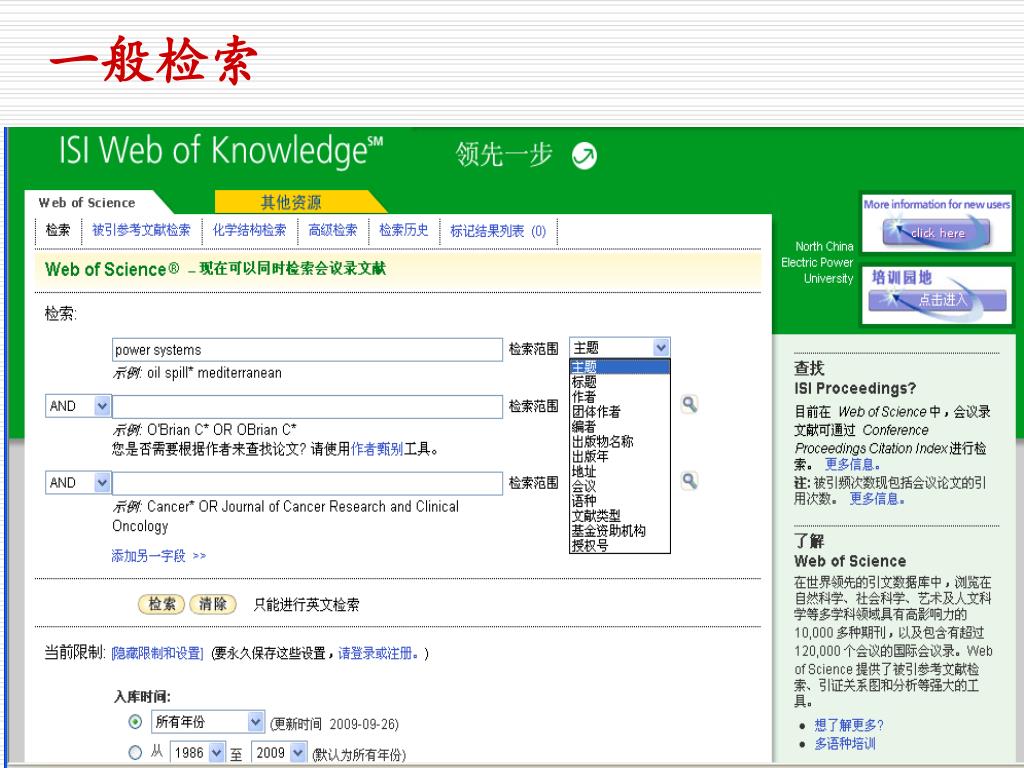This screenshot has width=1024, height=768.
Task: Click the 入库时间 label
Action: tap(142, 697)
